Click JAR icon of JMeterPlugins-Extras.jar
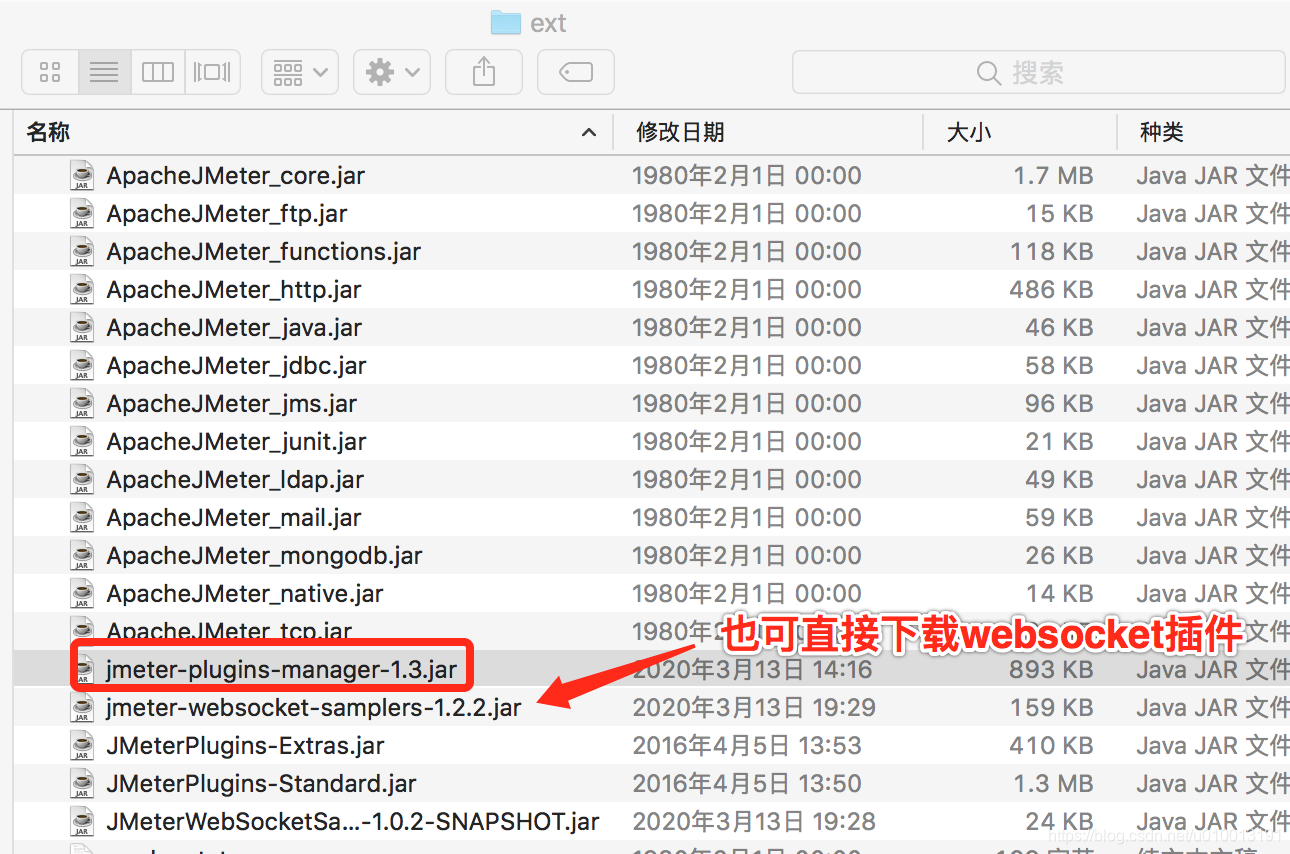This screenshot has width=1290, height=854. pyautogui.click(x=82, y=746)
